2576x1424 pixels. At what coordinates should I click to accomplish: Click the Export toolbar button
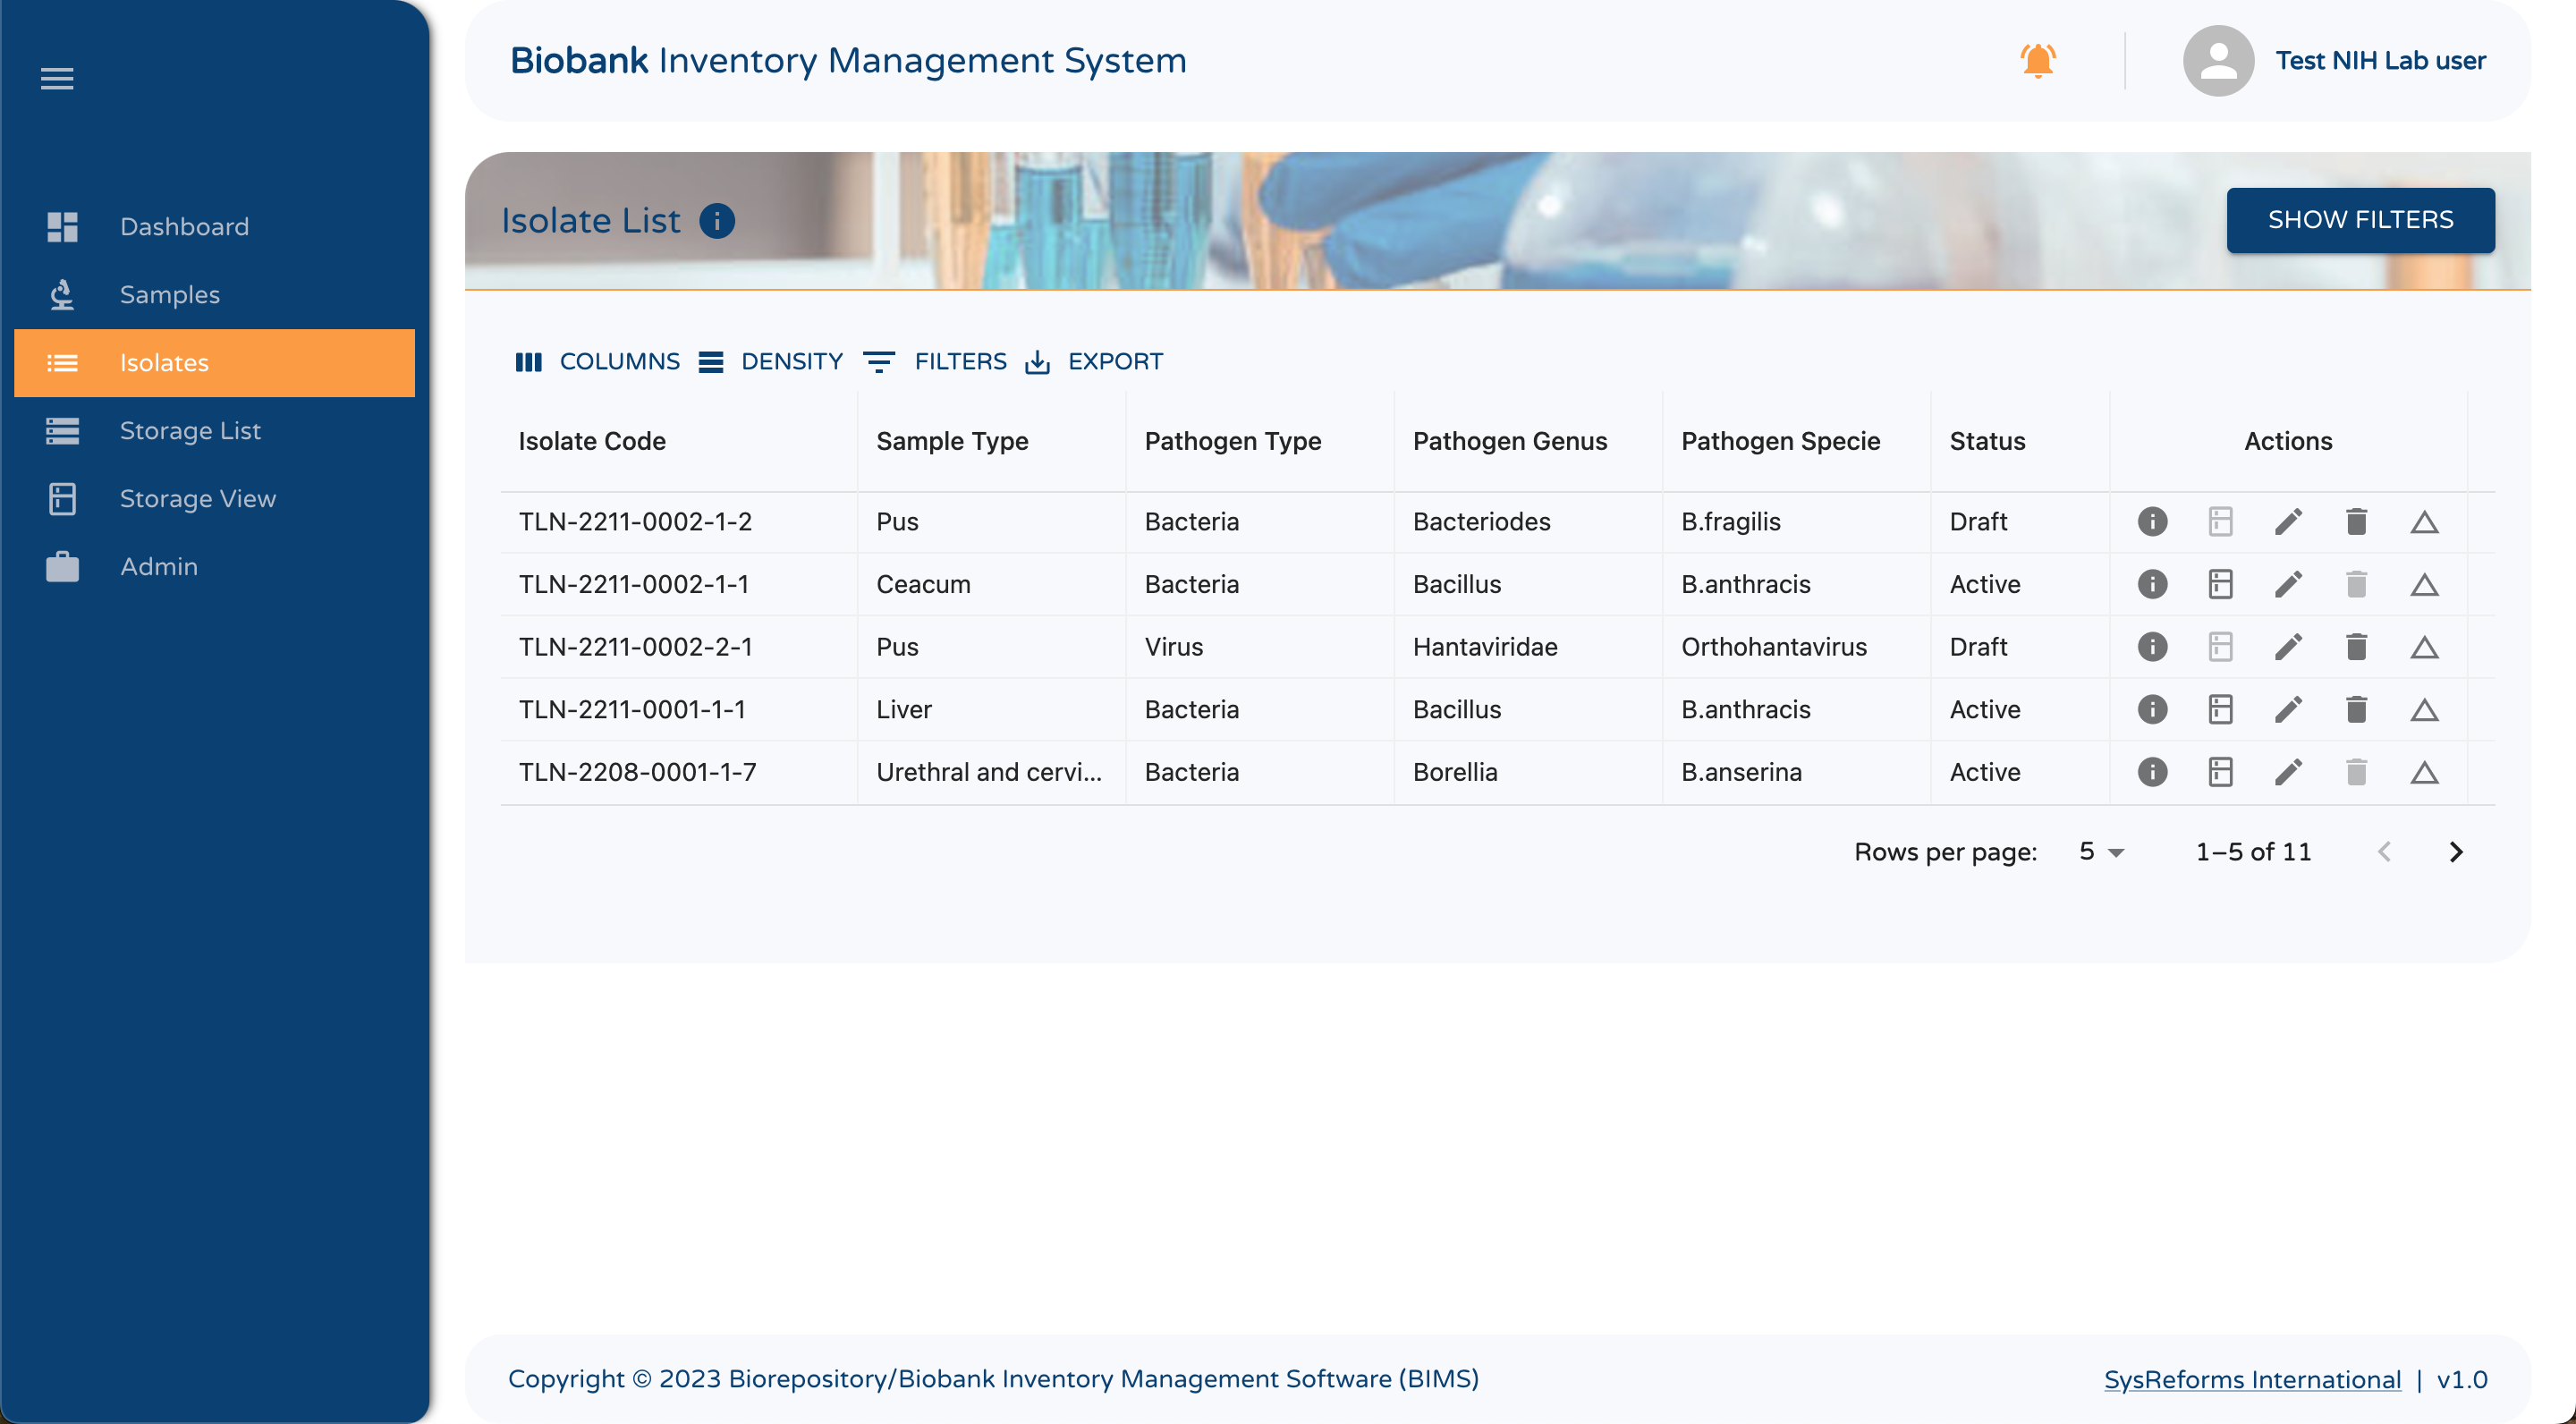pyautogui.click(x=1094, y=361)
